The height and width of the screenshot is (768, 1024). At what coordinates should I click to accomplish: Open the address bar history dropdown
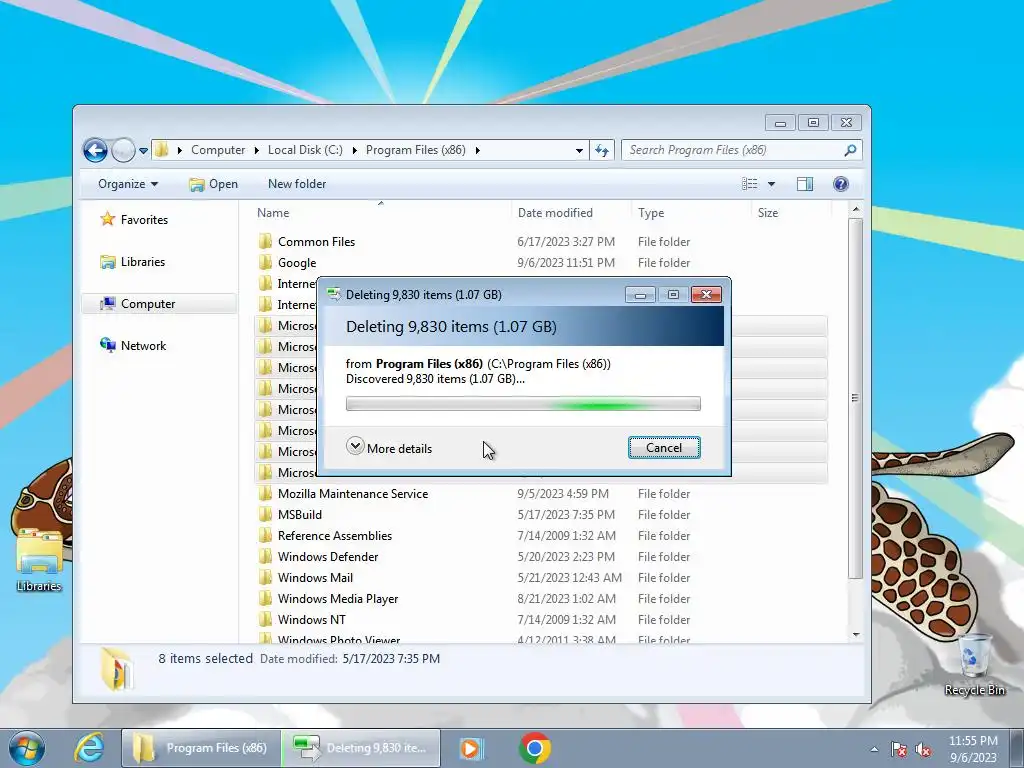tap(579, 150)
